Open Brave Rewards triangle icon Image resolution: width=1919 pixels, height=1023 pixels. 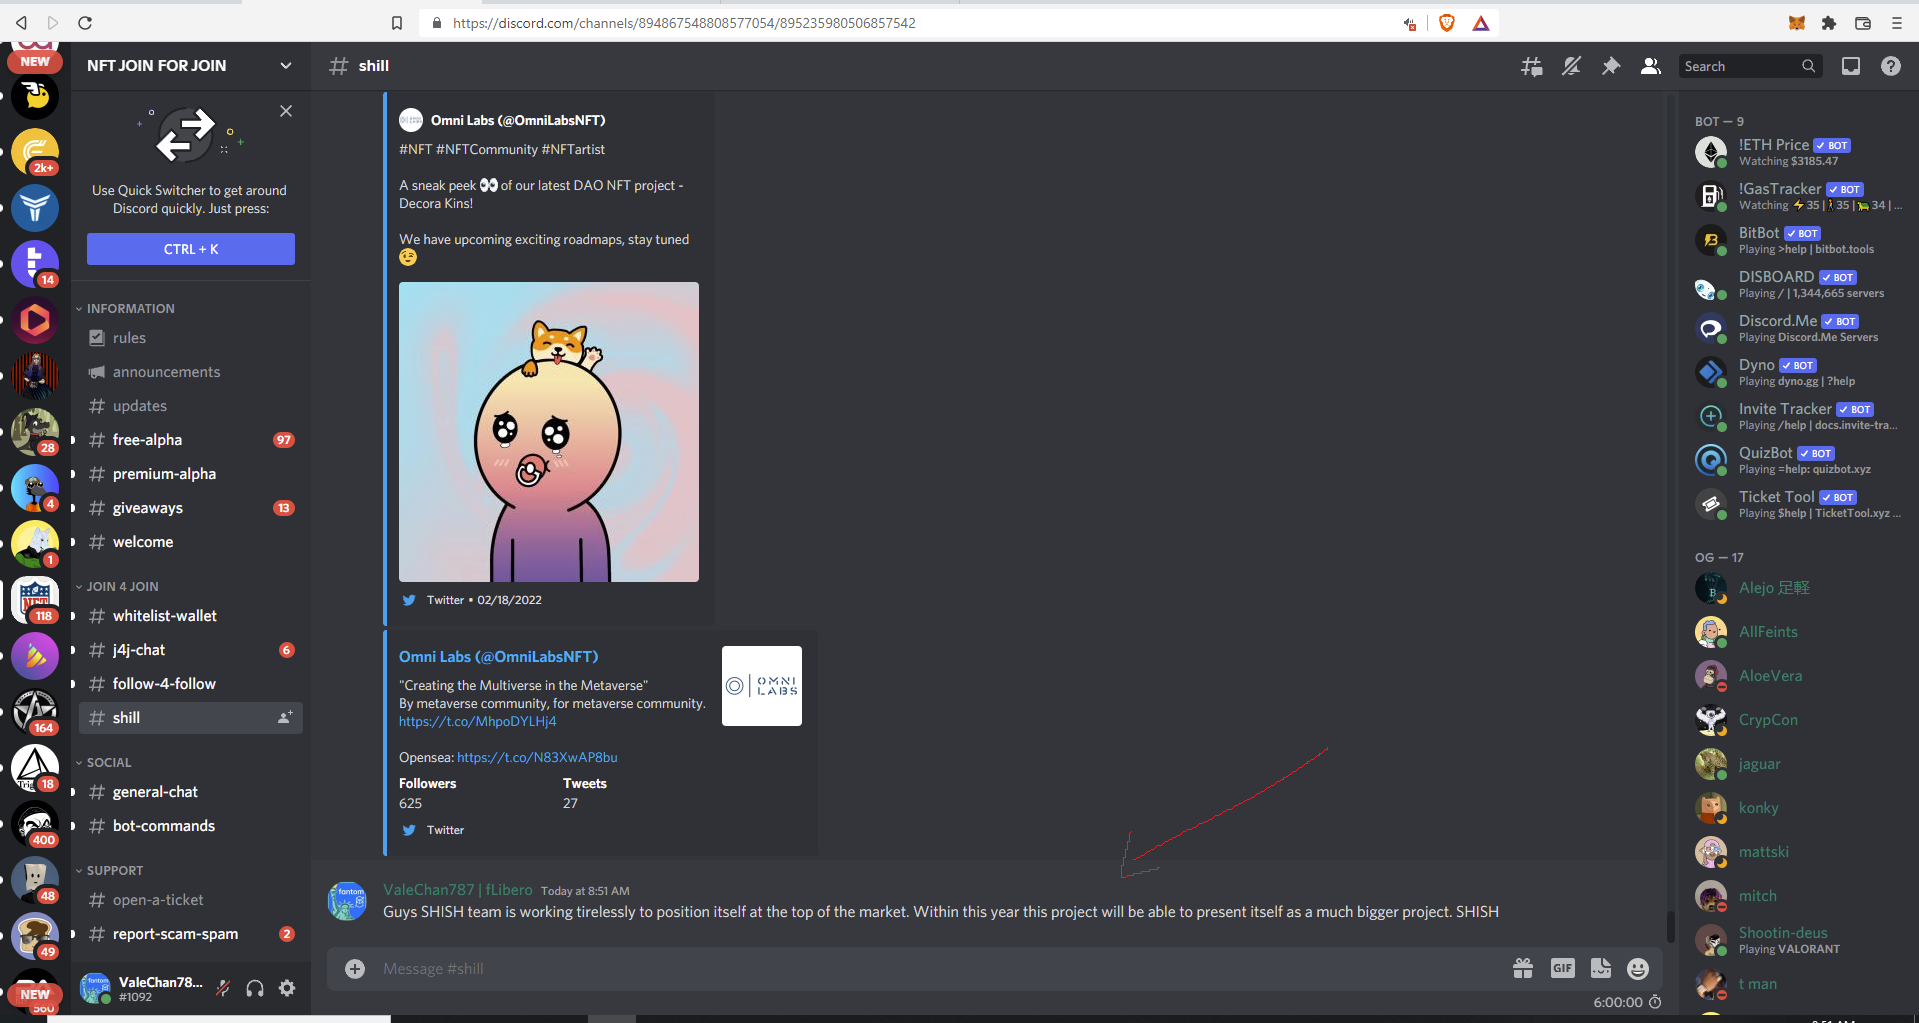(1481, 23)
